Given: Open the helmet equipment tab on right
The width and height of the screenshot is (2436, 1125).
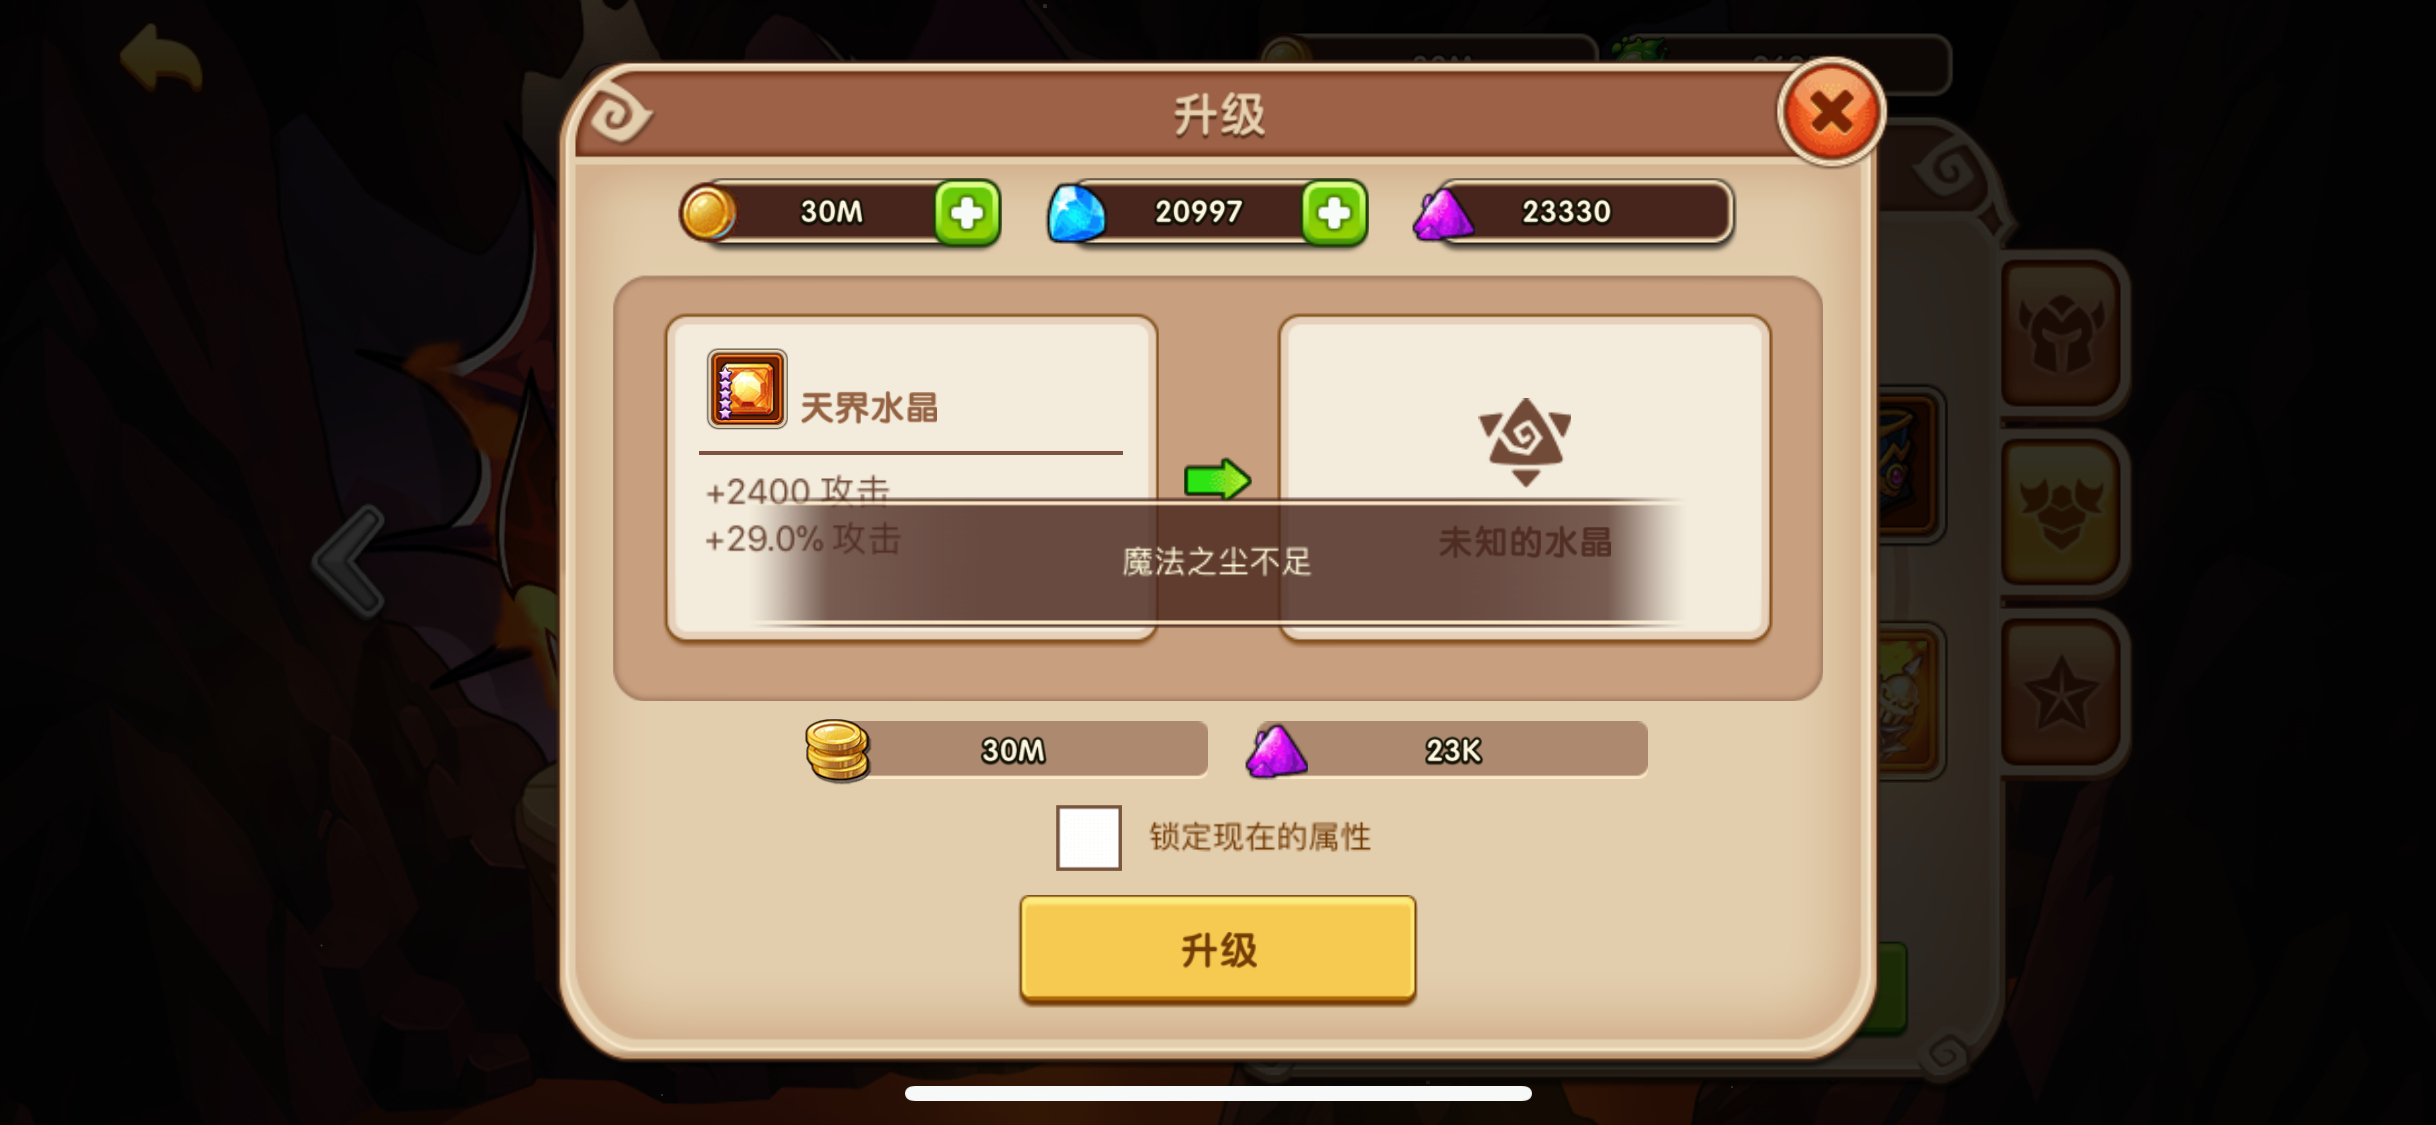Looking at the screenshot, I should [x=2061, y=332].
